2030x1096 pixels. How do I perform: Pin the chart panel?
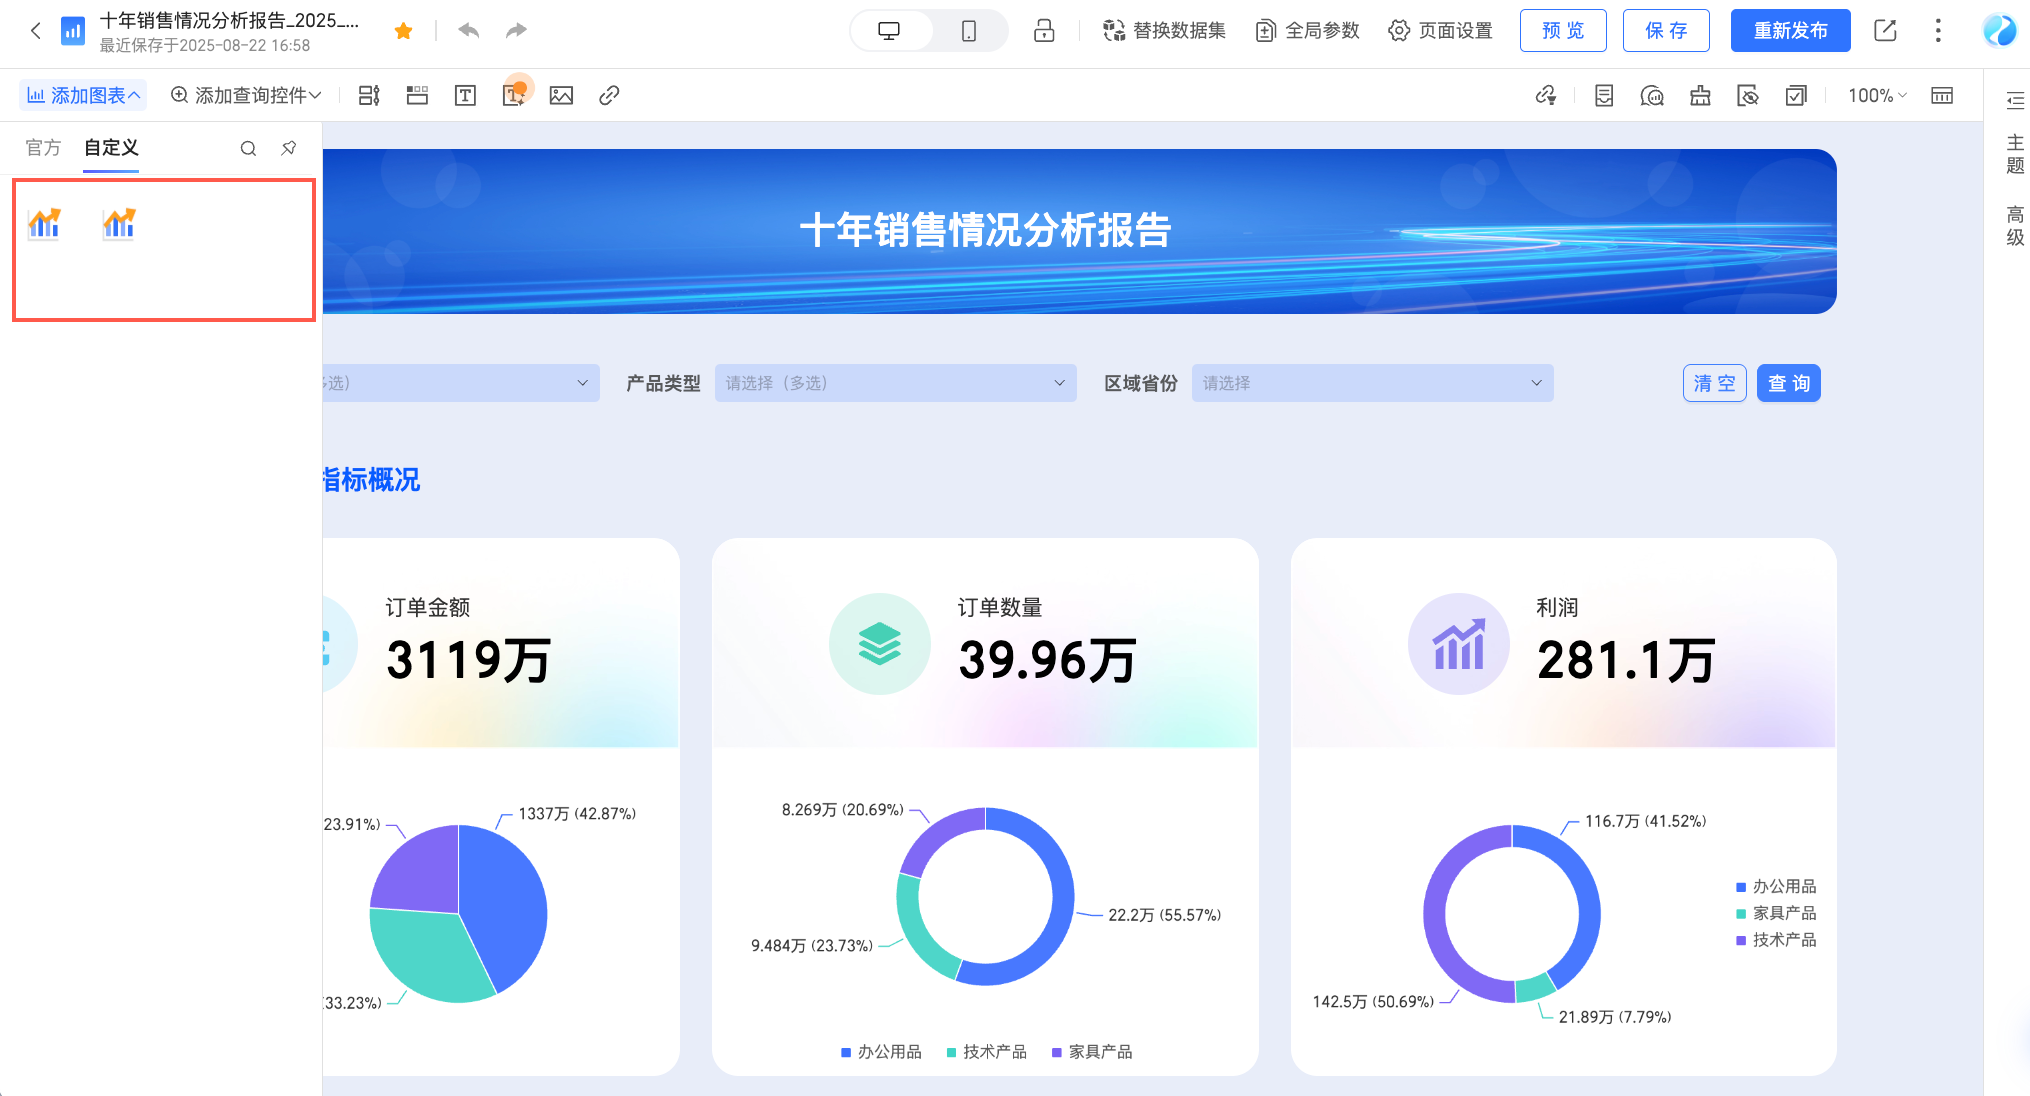pos(289,148)
